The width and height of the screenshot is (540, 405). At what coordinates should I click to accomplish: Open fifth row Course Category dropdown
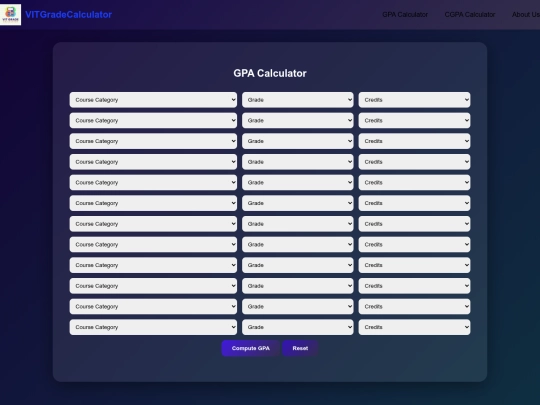pos(153,183)
